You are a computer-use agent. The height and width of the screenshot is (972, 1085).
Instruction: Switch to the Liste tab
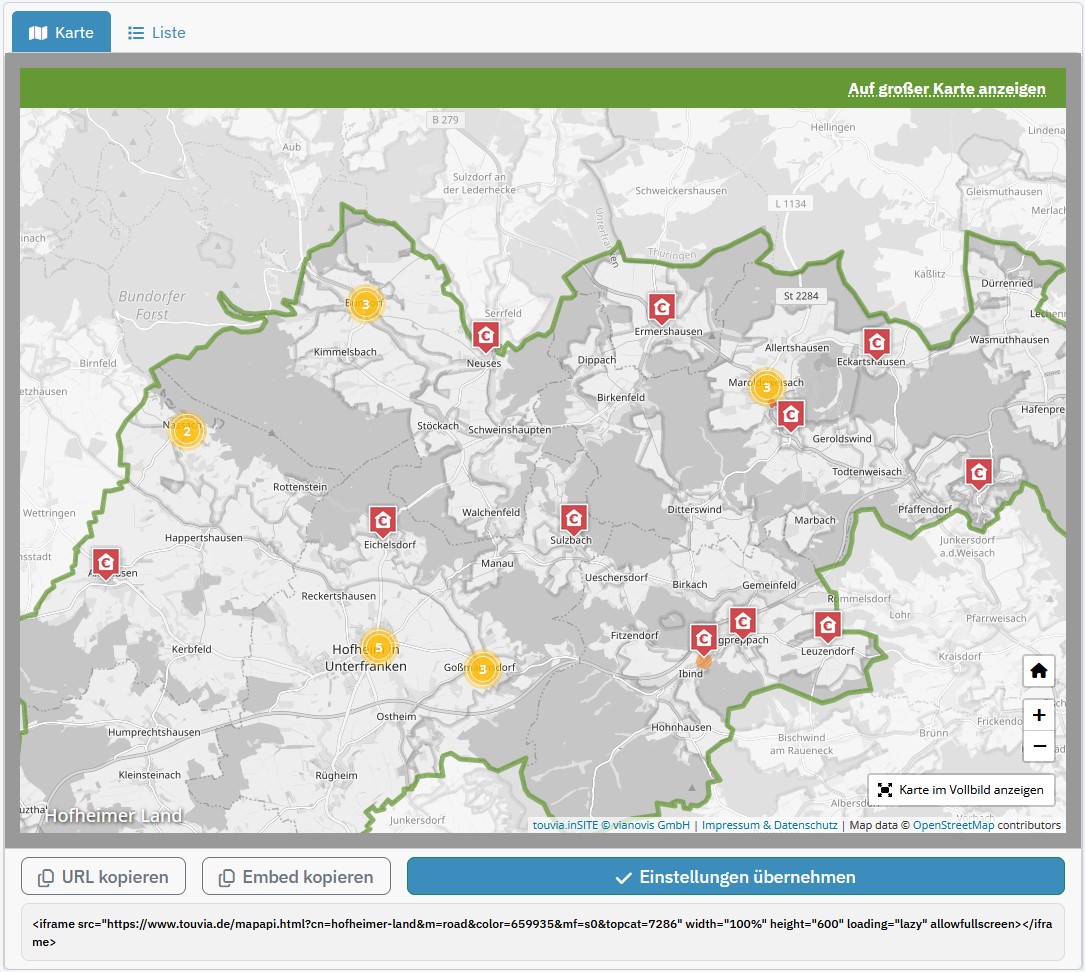point(157,33)
